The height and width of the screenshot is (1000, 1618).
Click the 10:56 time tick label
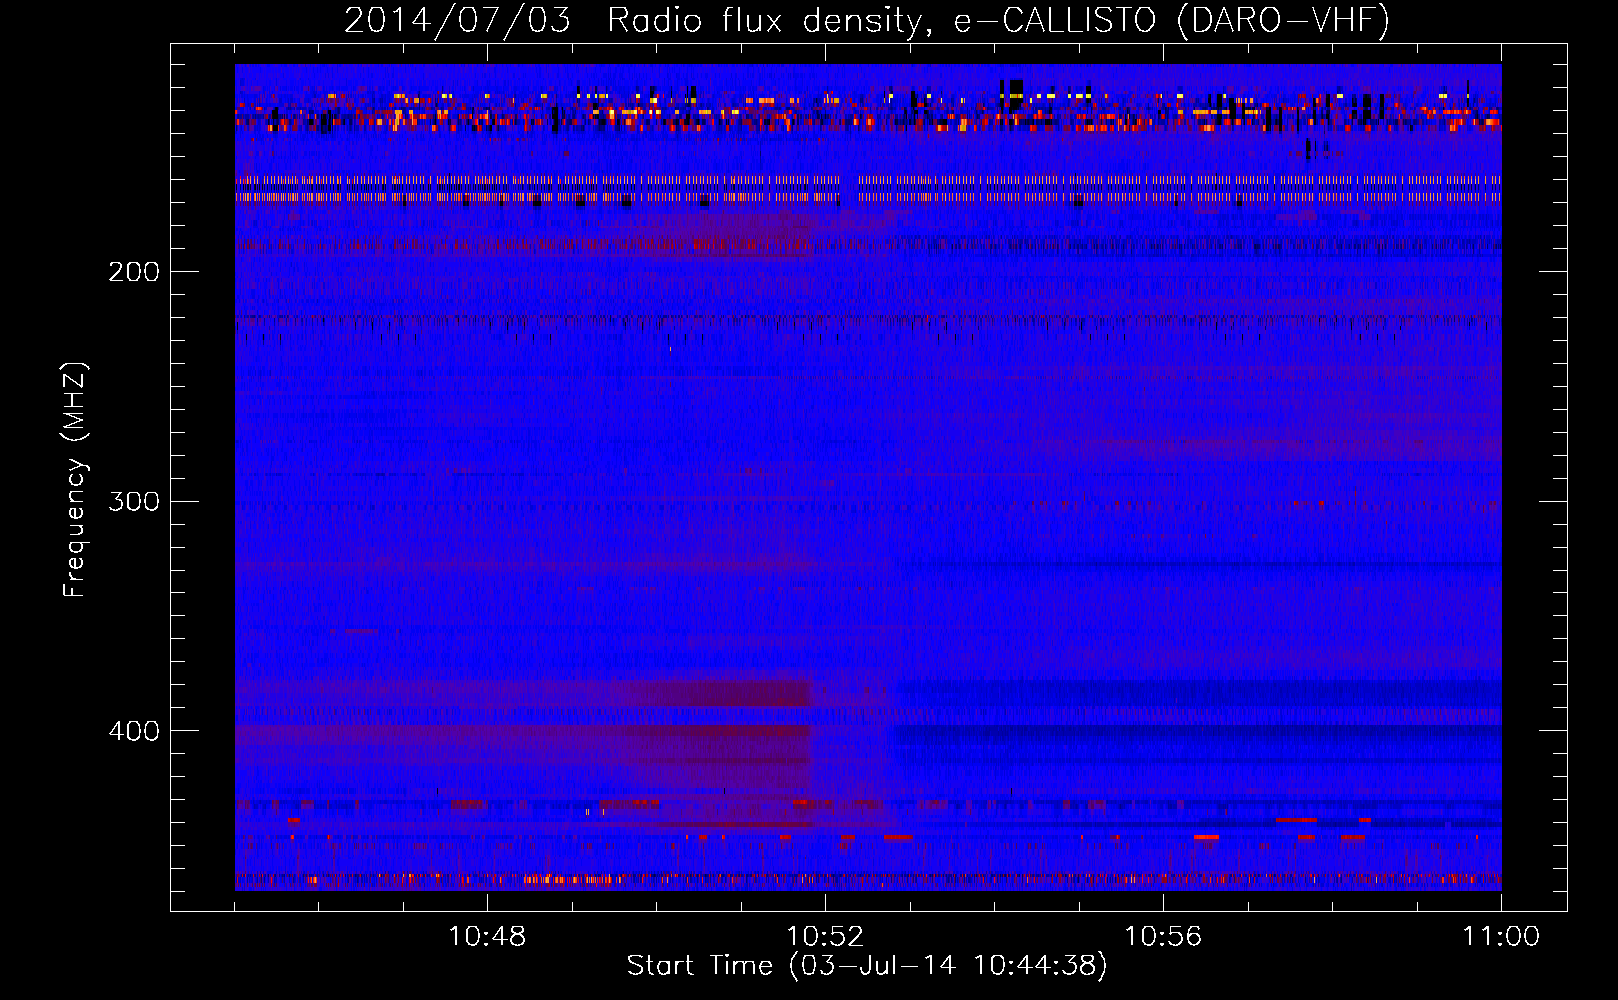1163,937
